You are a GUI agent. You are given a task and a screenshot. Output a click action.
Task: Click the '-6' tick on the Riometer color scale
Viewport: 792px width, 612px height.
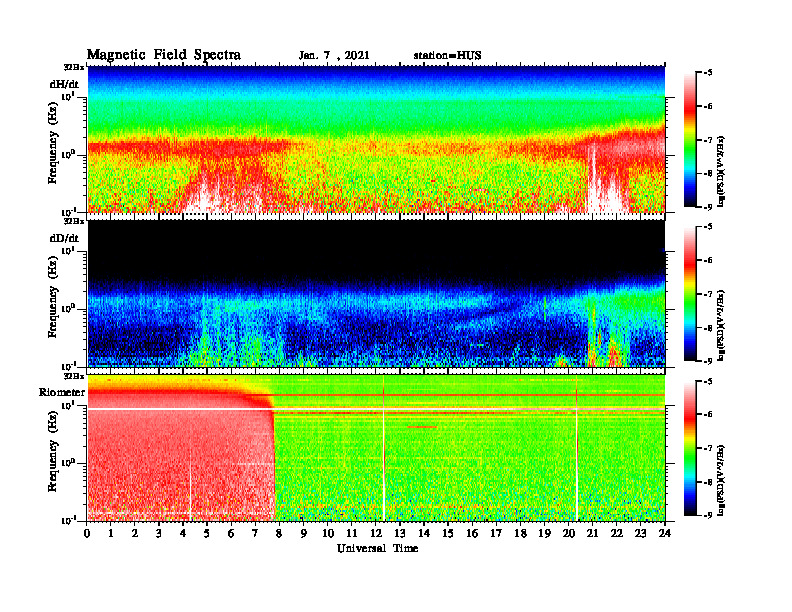pyautogui.click(x=707, y=415)
